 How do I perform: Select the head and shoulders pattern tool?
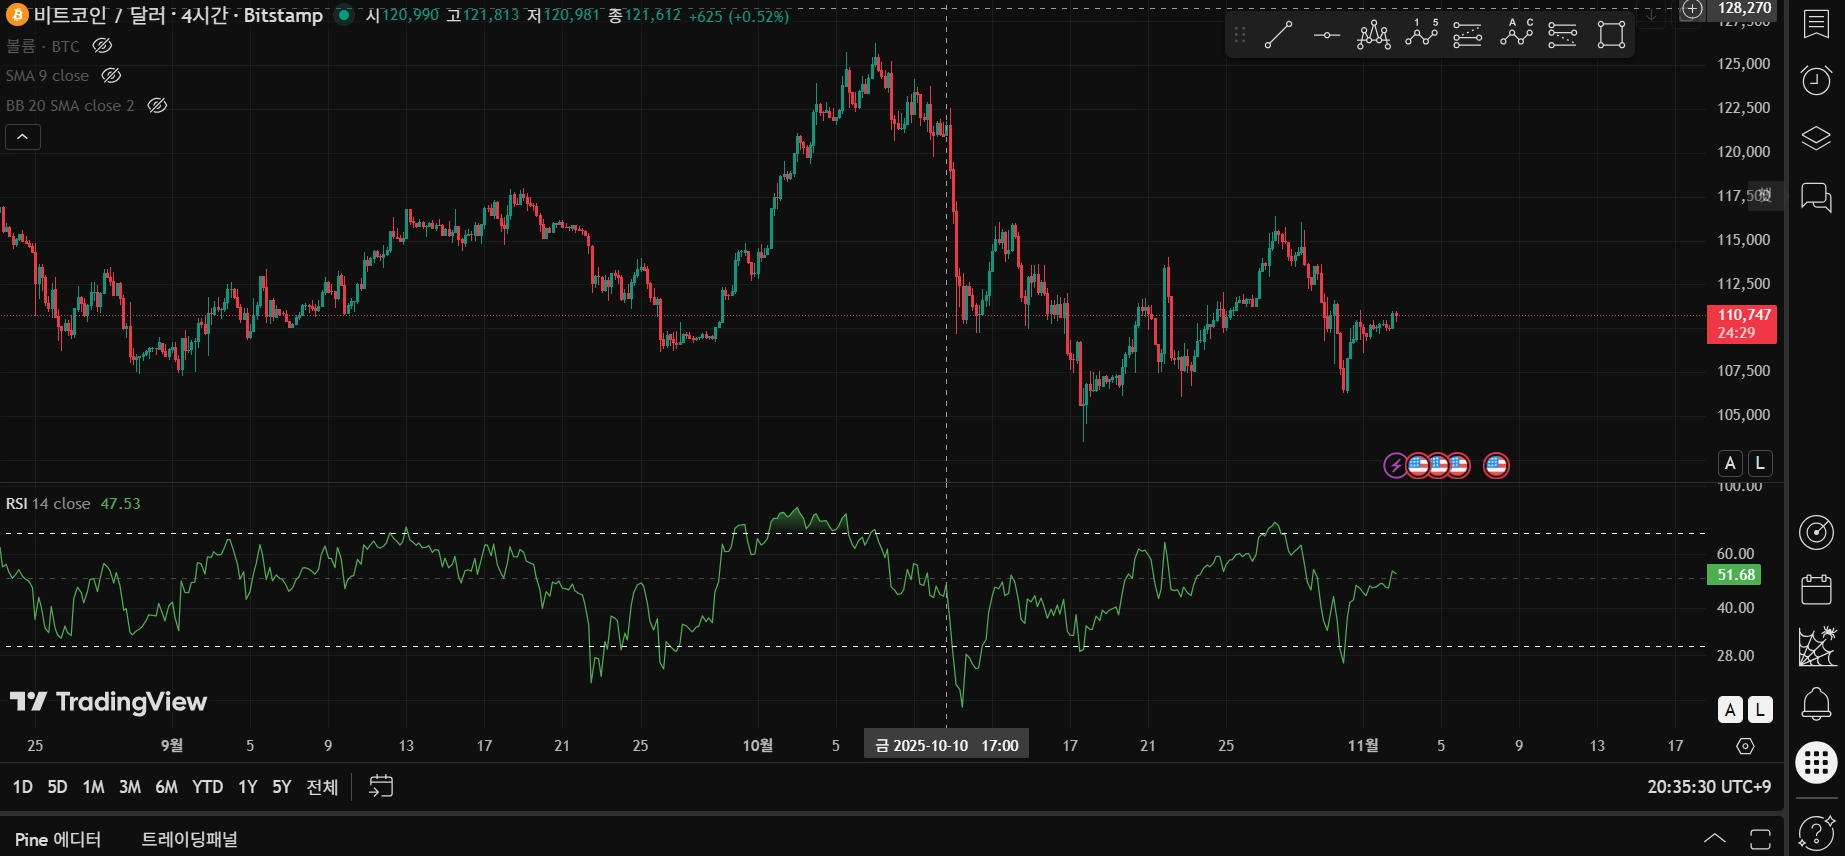tap(1373, 35)
